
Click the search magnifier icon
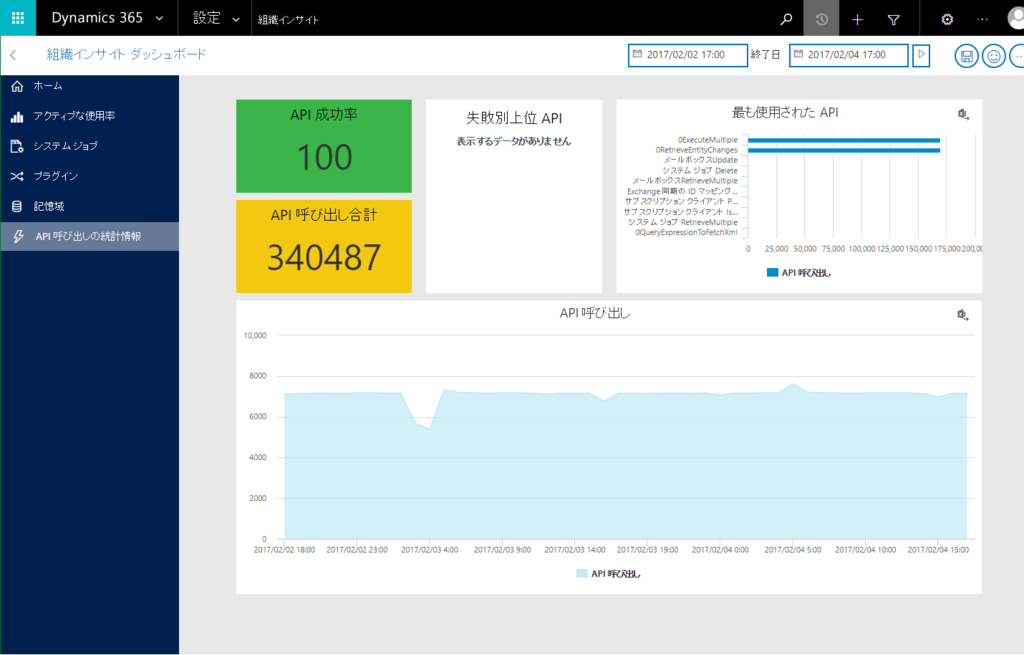pos(786,19)
